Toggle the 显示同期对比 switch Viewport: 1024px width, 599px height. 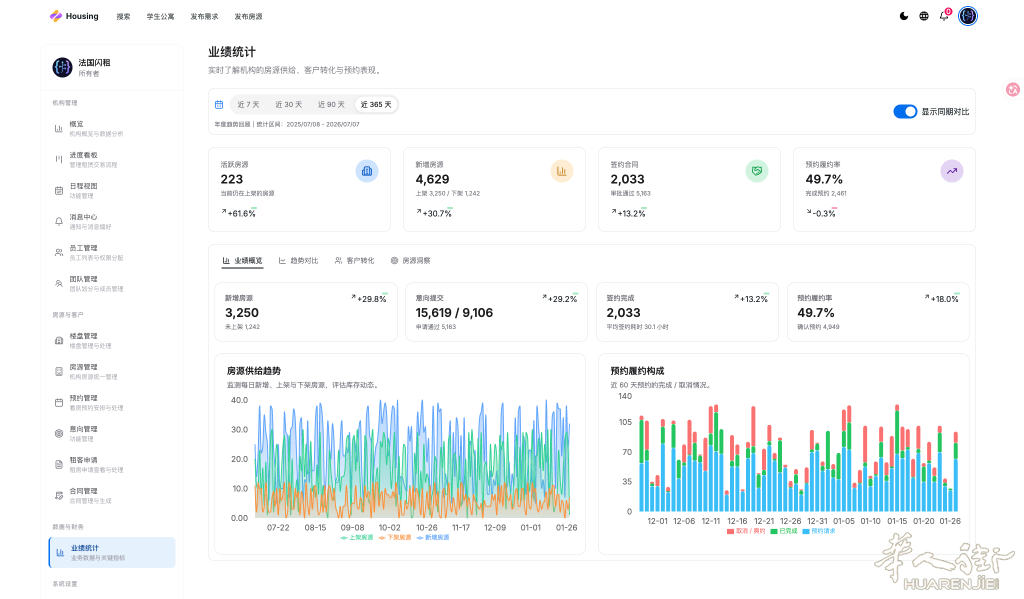coord(905,112)
